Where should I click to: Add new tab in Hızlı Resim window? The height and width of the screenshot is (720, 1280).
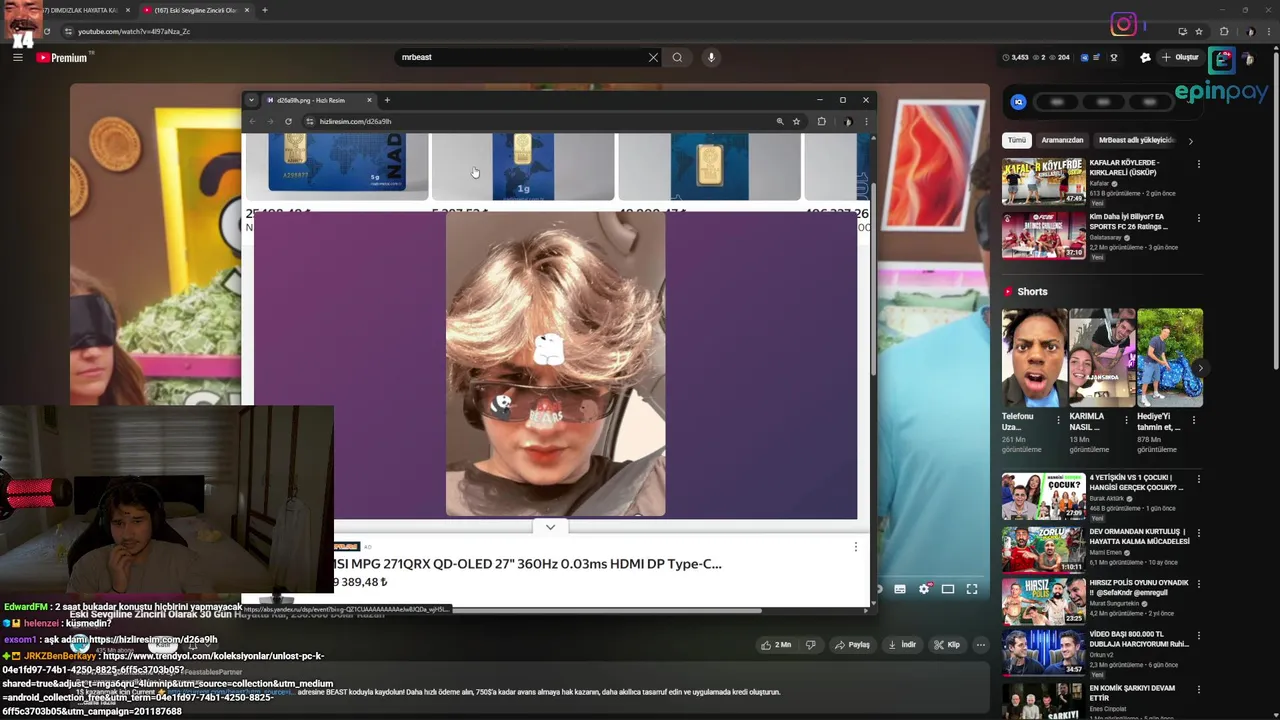[387, 100]
